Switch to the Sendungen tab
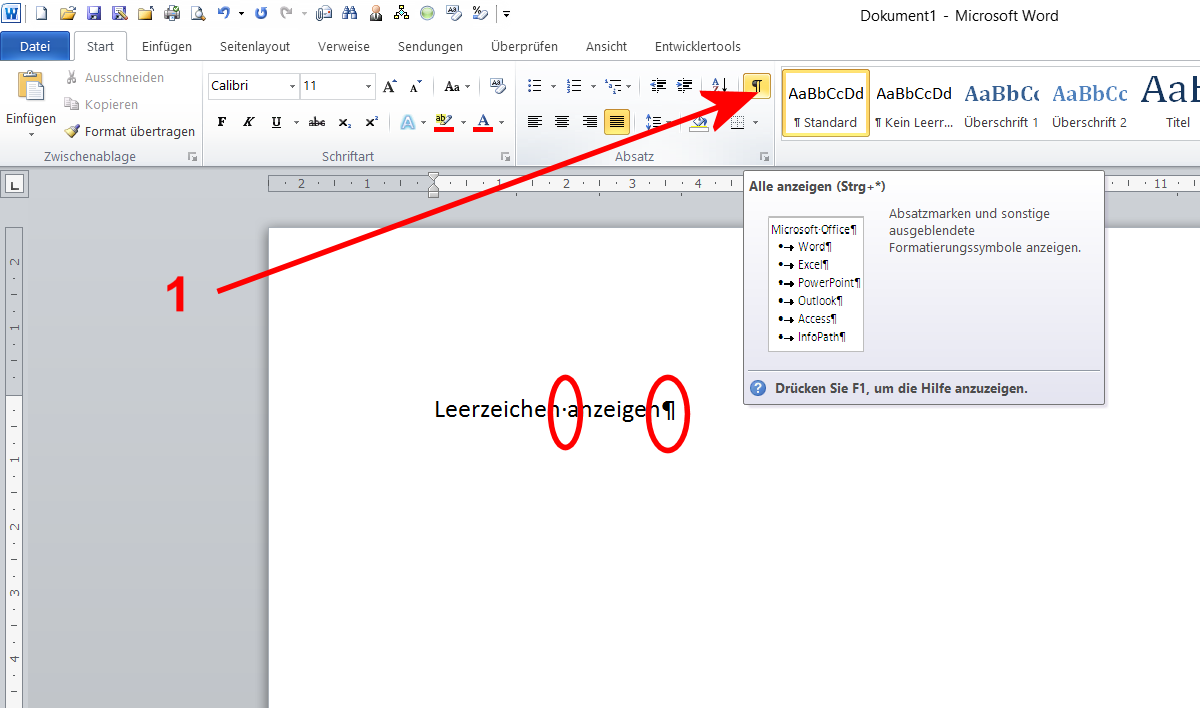1200x708 pixels. (x=430, y=46)
